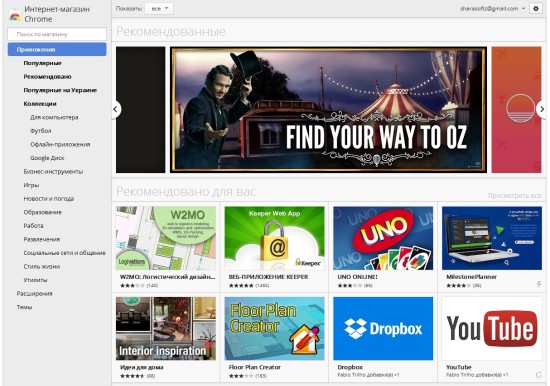The image size is (550, 386).
Task: Click the Find Your Way to Oz banner
Action: click(328, 109)
